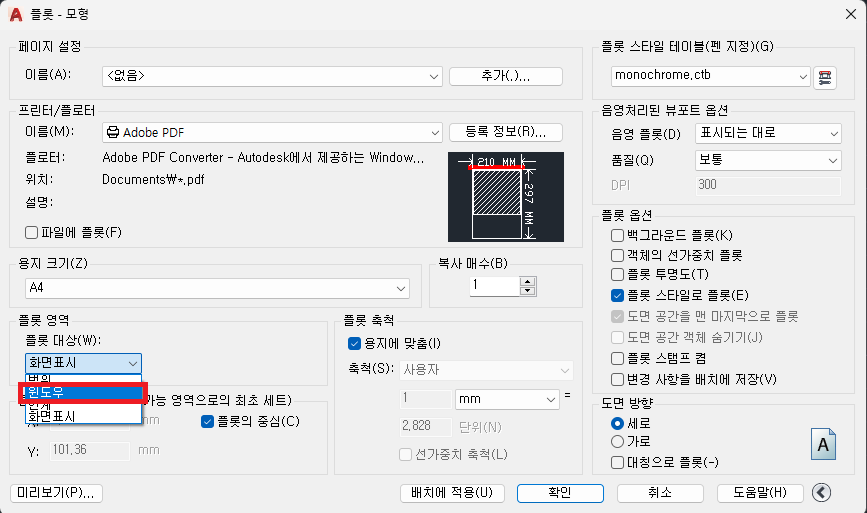Image resolution: width=867 pixels, height=513 pixels.
Task: Click the 복사 매수 number field
Action: 495,286
